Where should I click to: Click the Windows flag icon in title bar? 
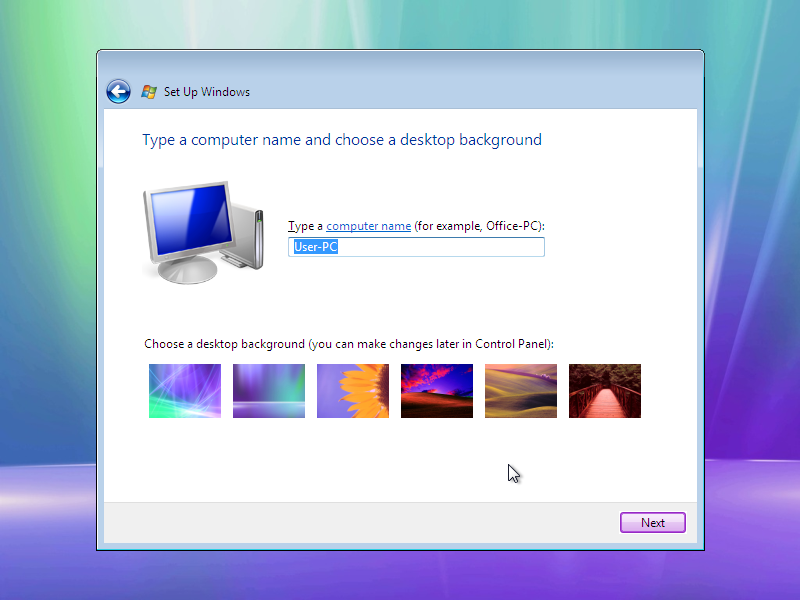pos(148,91)
